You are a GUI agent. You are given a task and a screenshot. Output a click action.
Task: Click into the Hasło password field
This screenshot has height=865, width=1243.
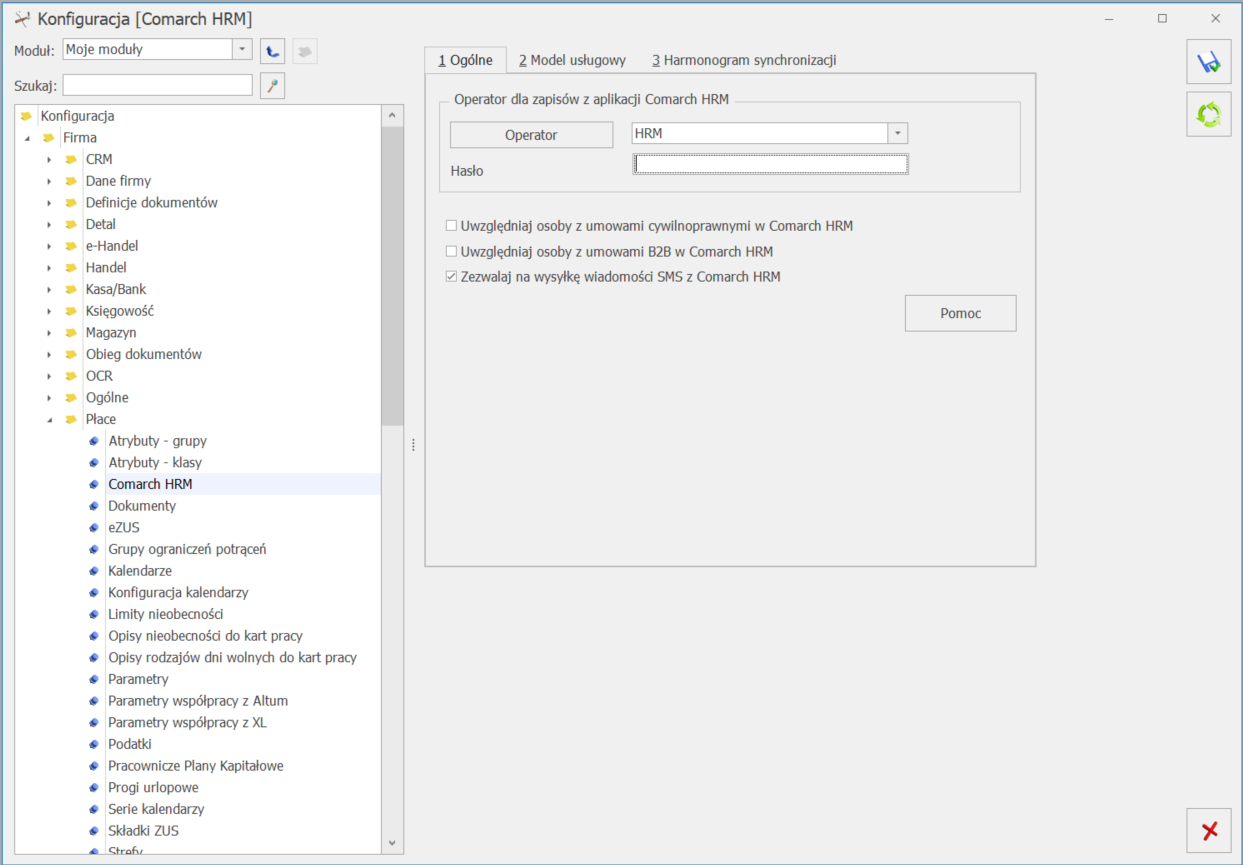click(x=770, y=164)
